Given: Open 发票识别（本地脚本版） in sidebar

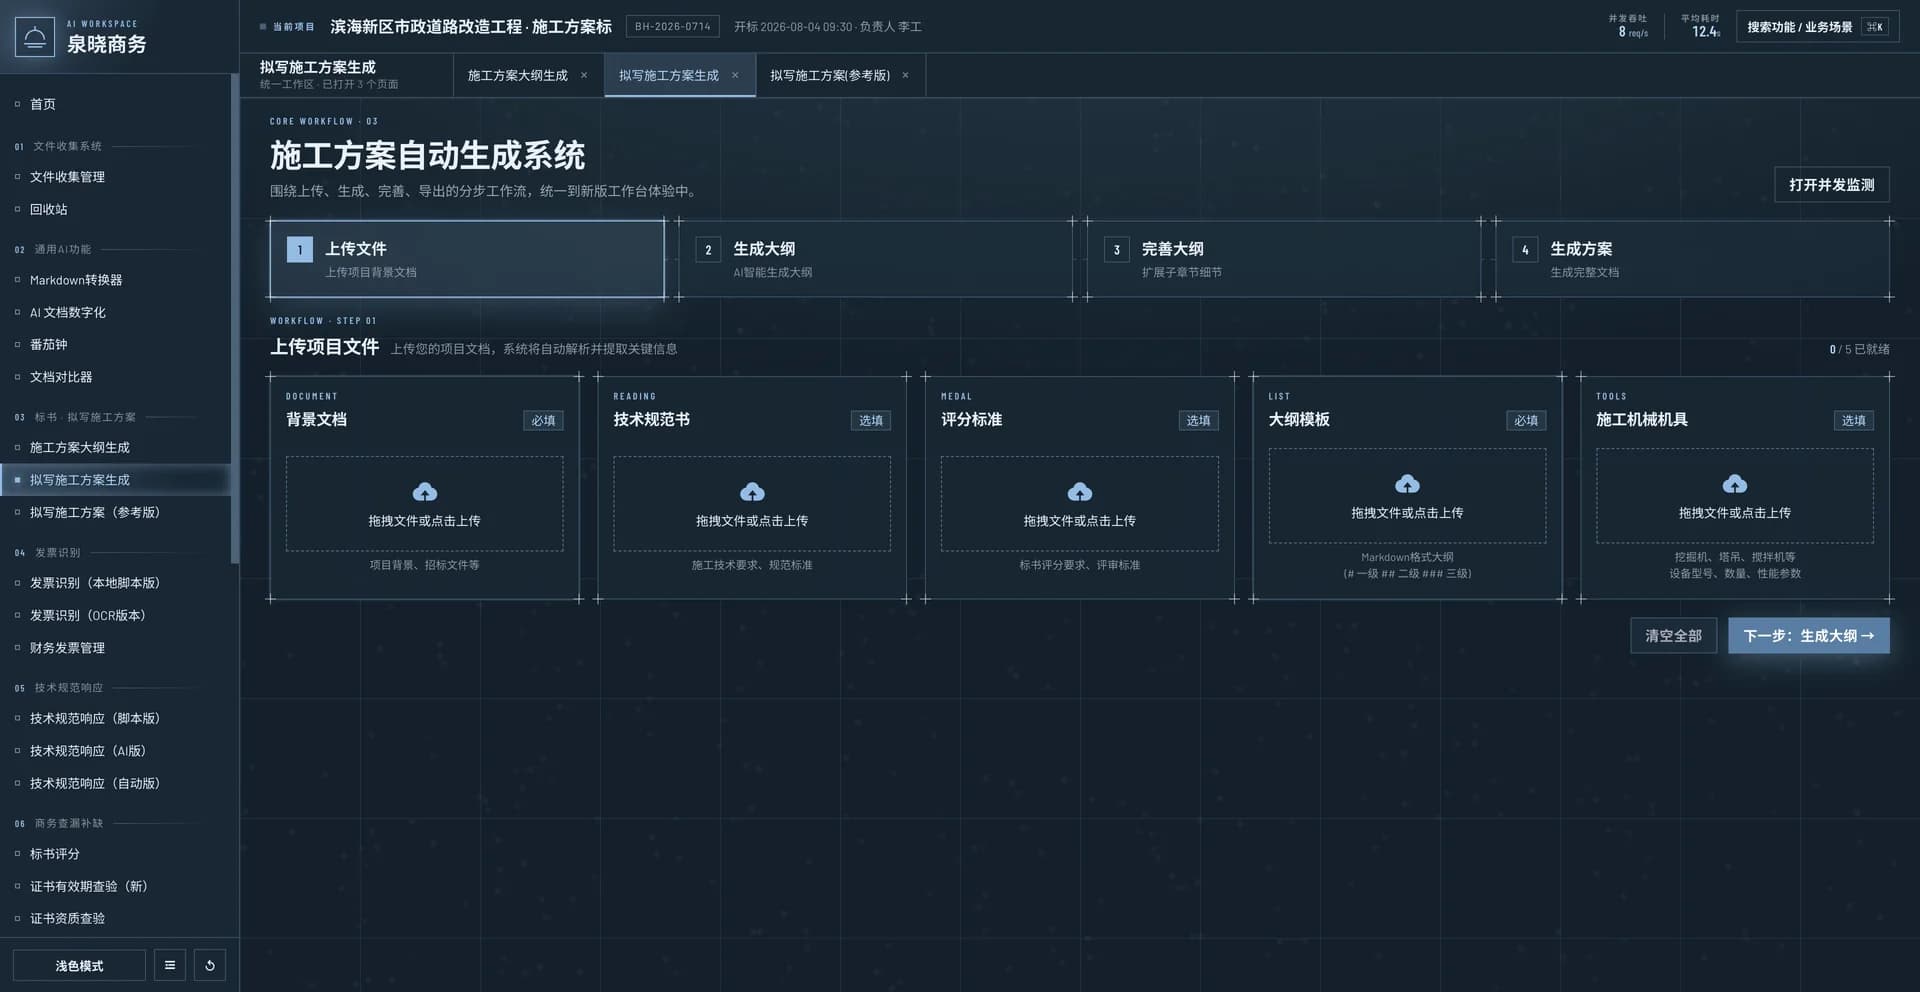Looking at the screenshot, I should (x=115, y=583).
